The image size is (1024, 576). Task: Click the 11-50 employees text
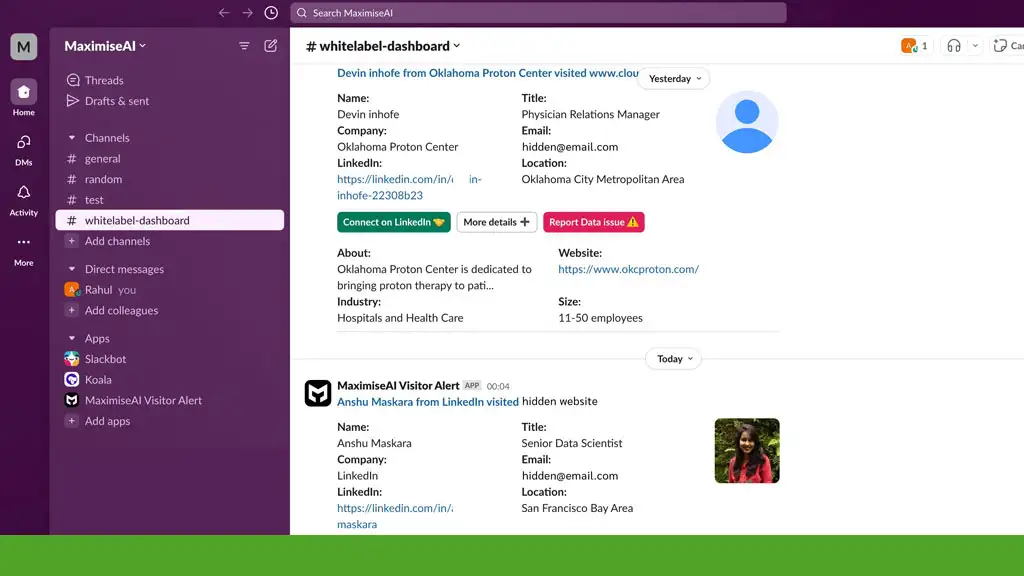600,318
